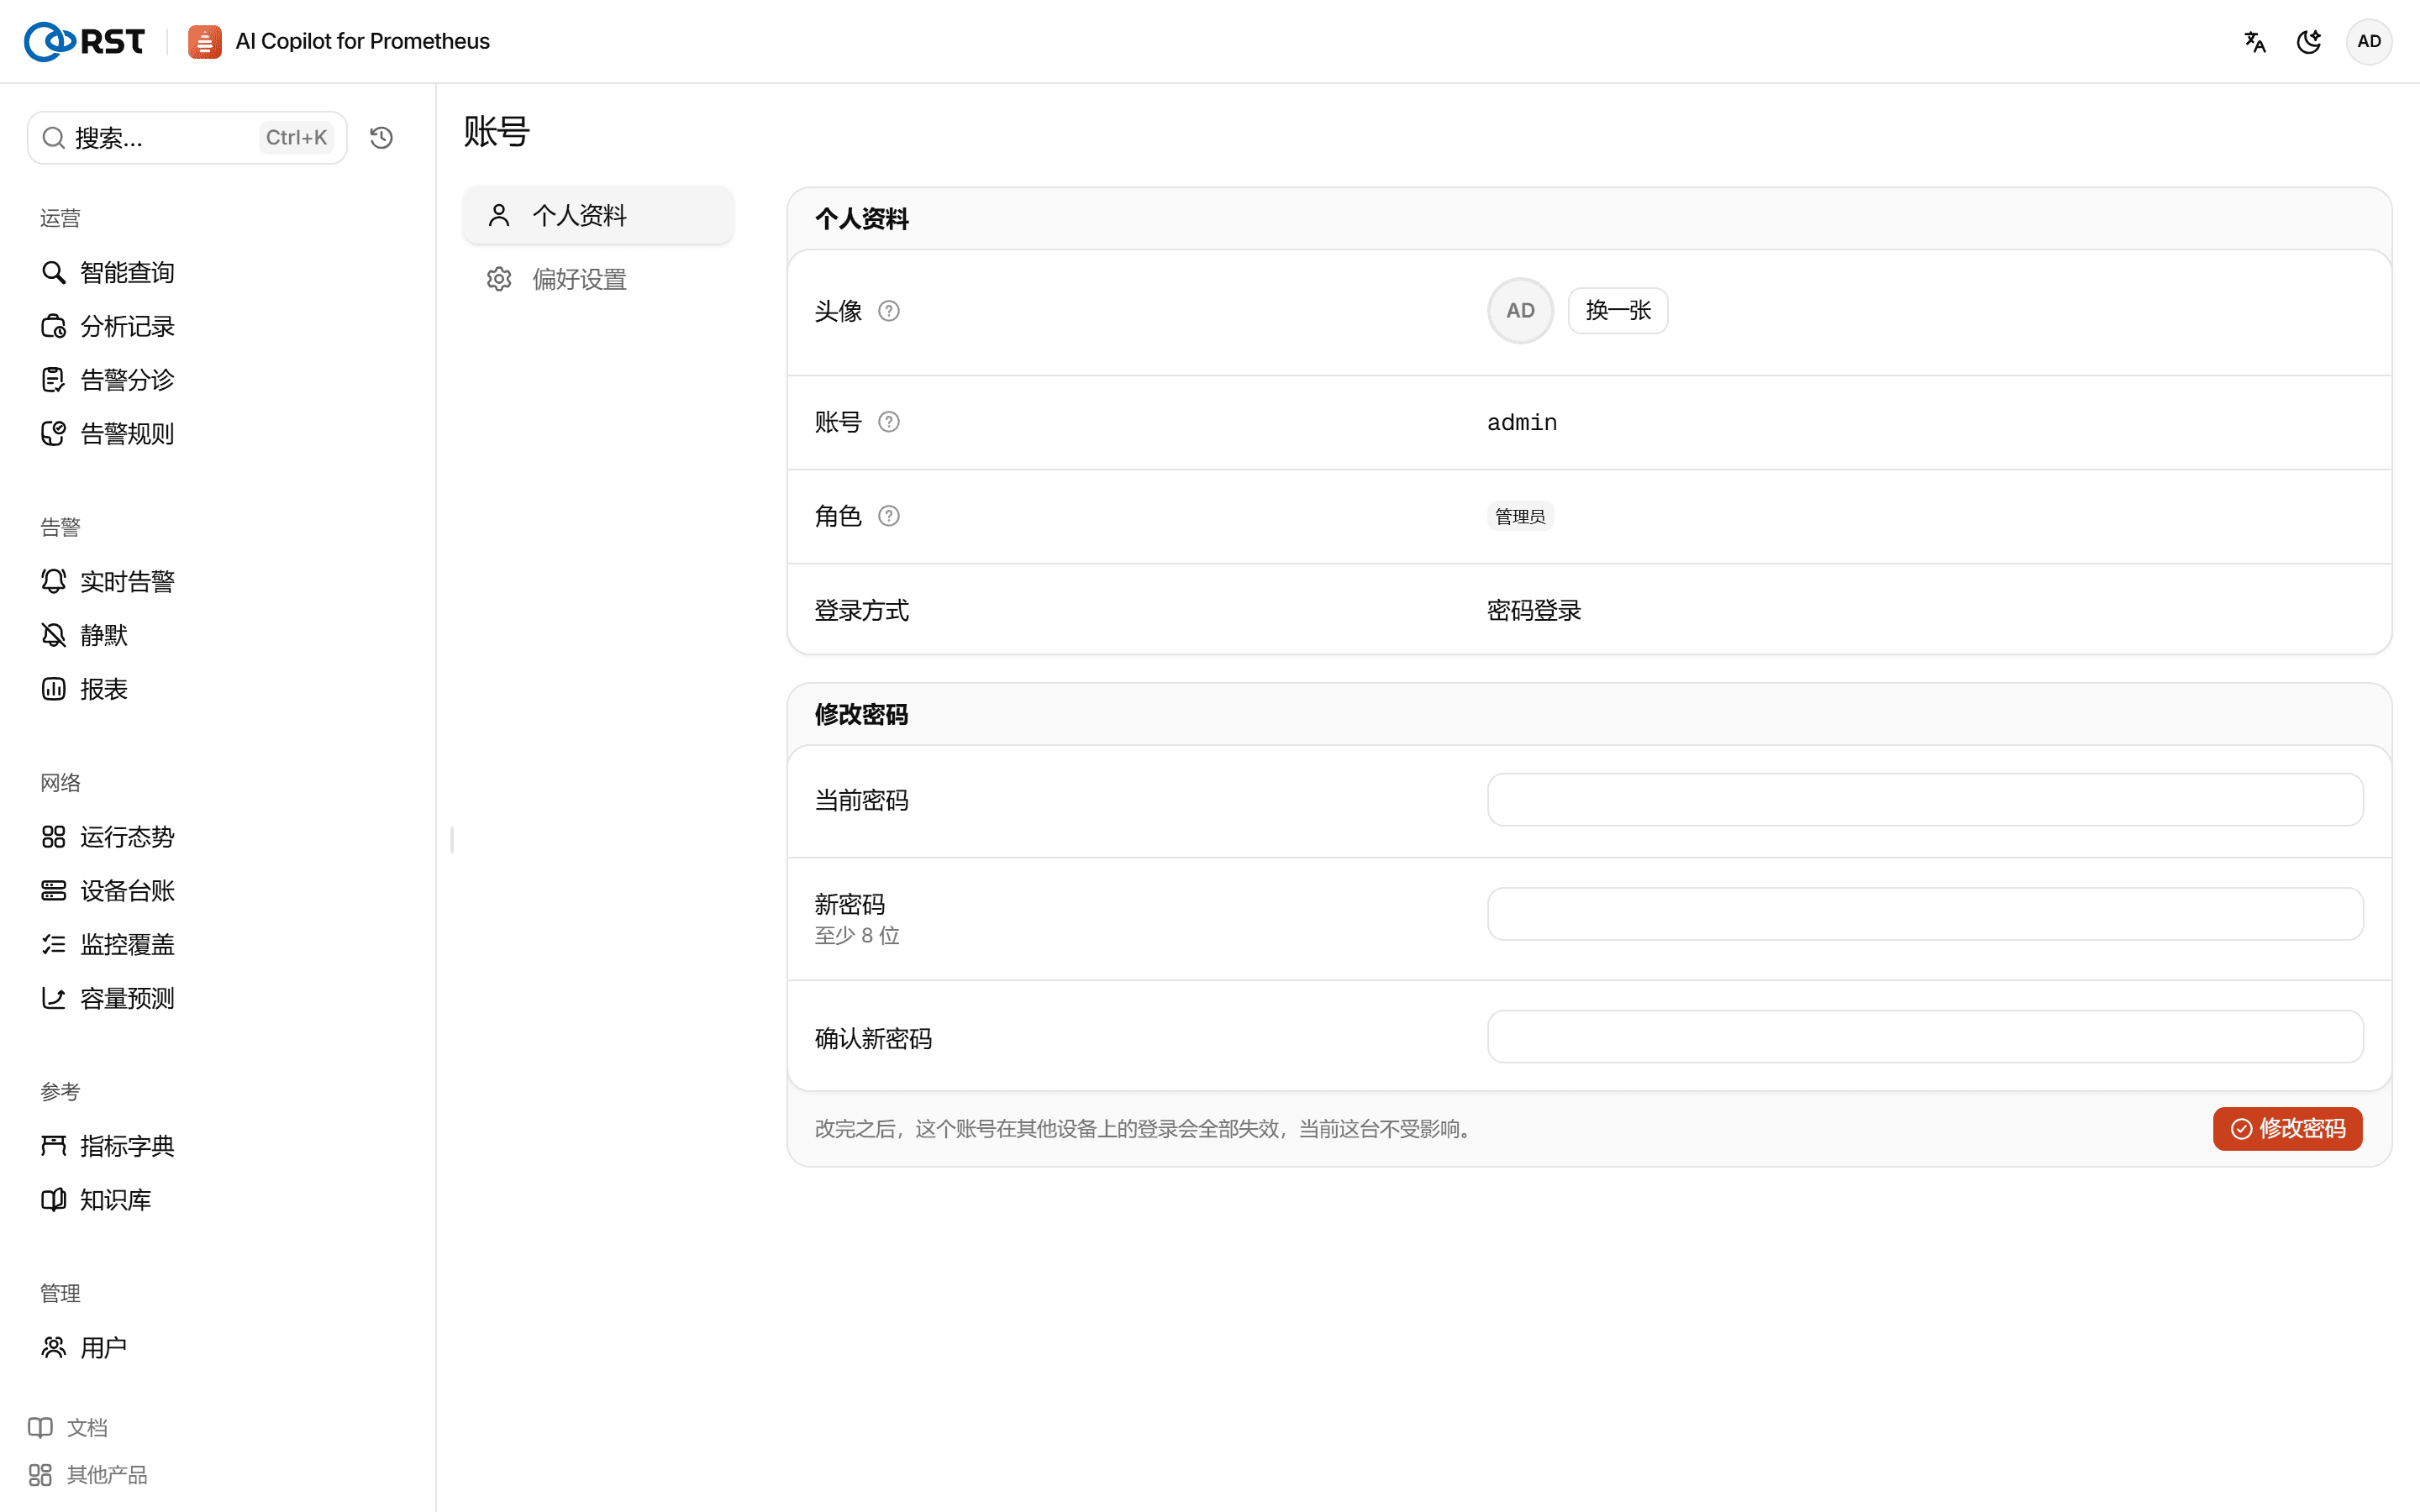Open the language switcher icon
The width and height of the screenshot is (2420, 1512).
[x=2255, y=41]
